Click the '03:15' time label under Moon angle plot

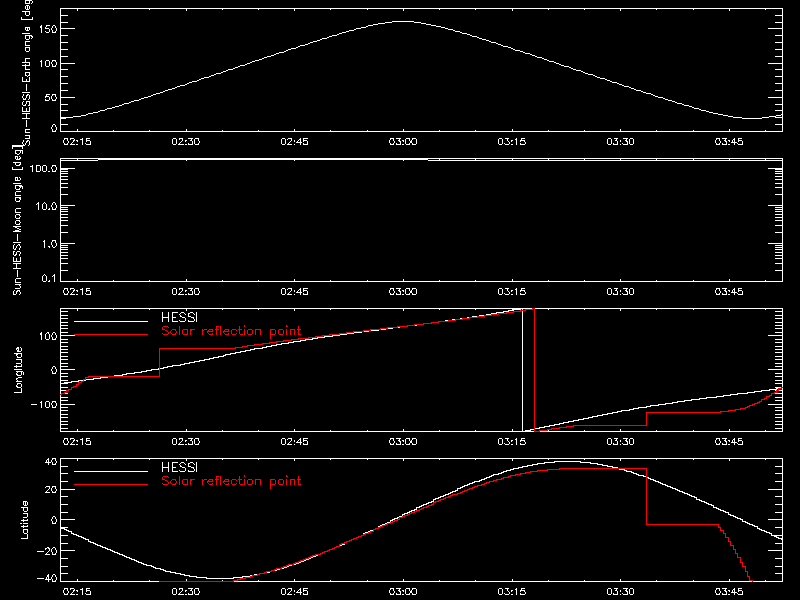tap(512, 292)
